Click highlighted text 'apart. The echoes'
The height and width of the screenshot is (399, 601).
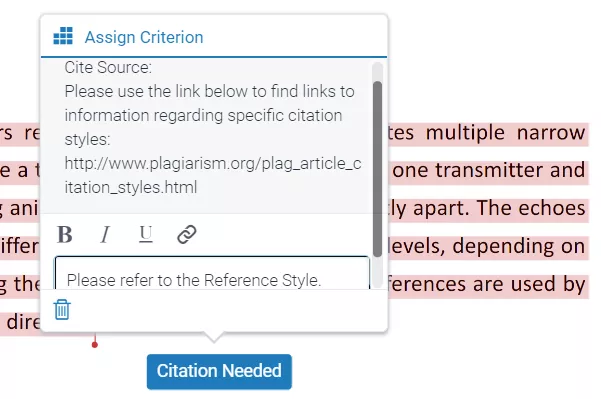(x=499, y=209)
